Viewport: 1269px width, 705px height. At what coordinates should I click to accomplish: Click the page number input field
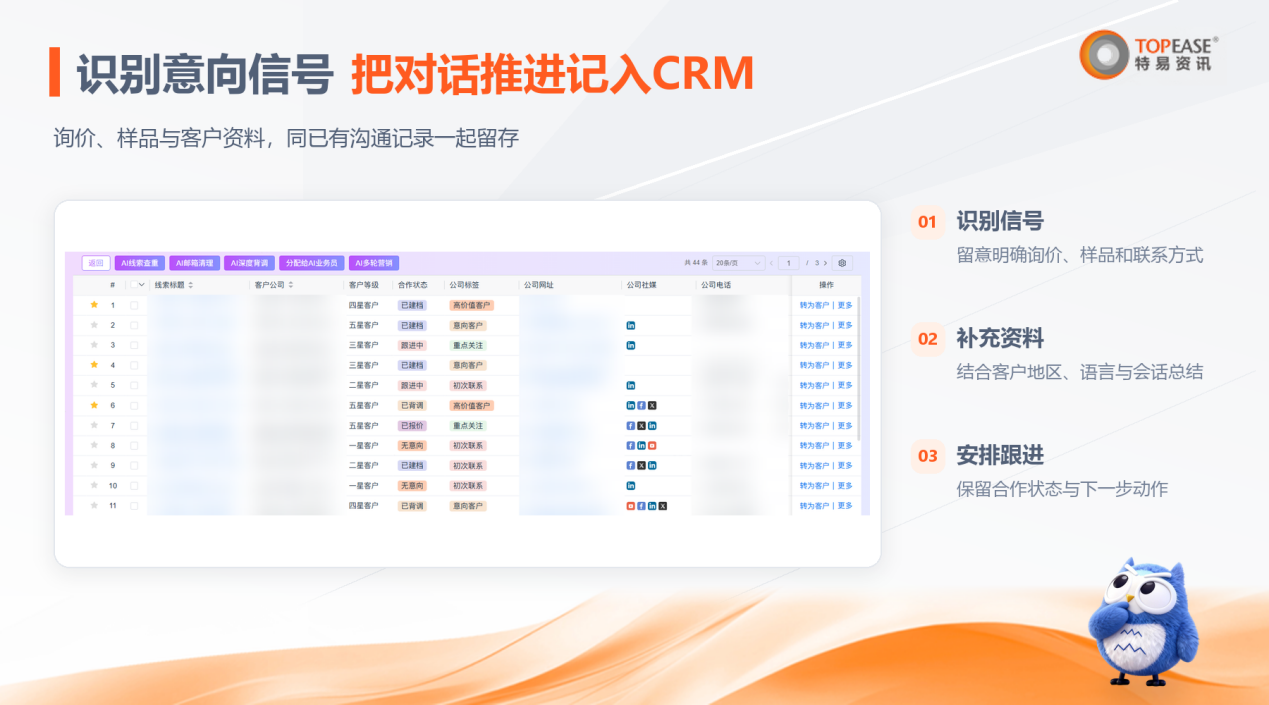[x=789, y=263]
